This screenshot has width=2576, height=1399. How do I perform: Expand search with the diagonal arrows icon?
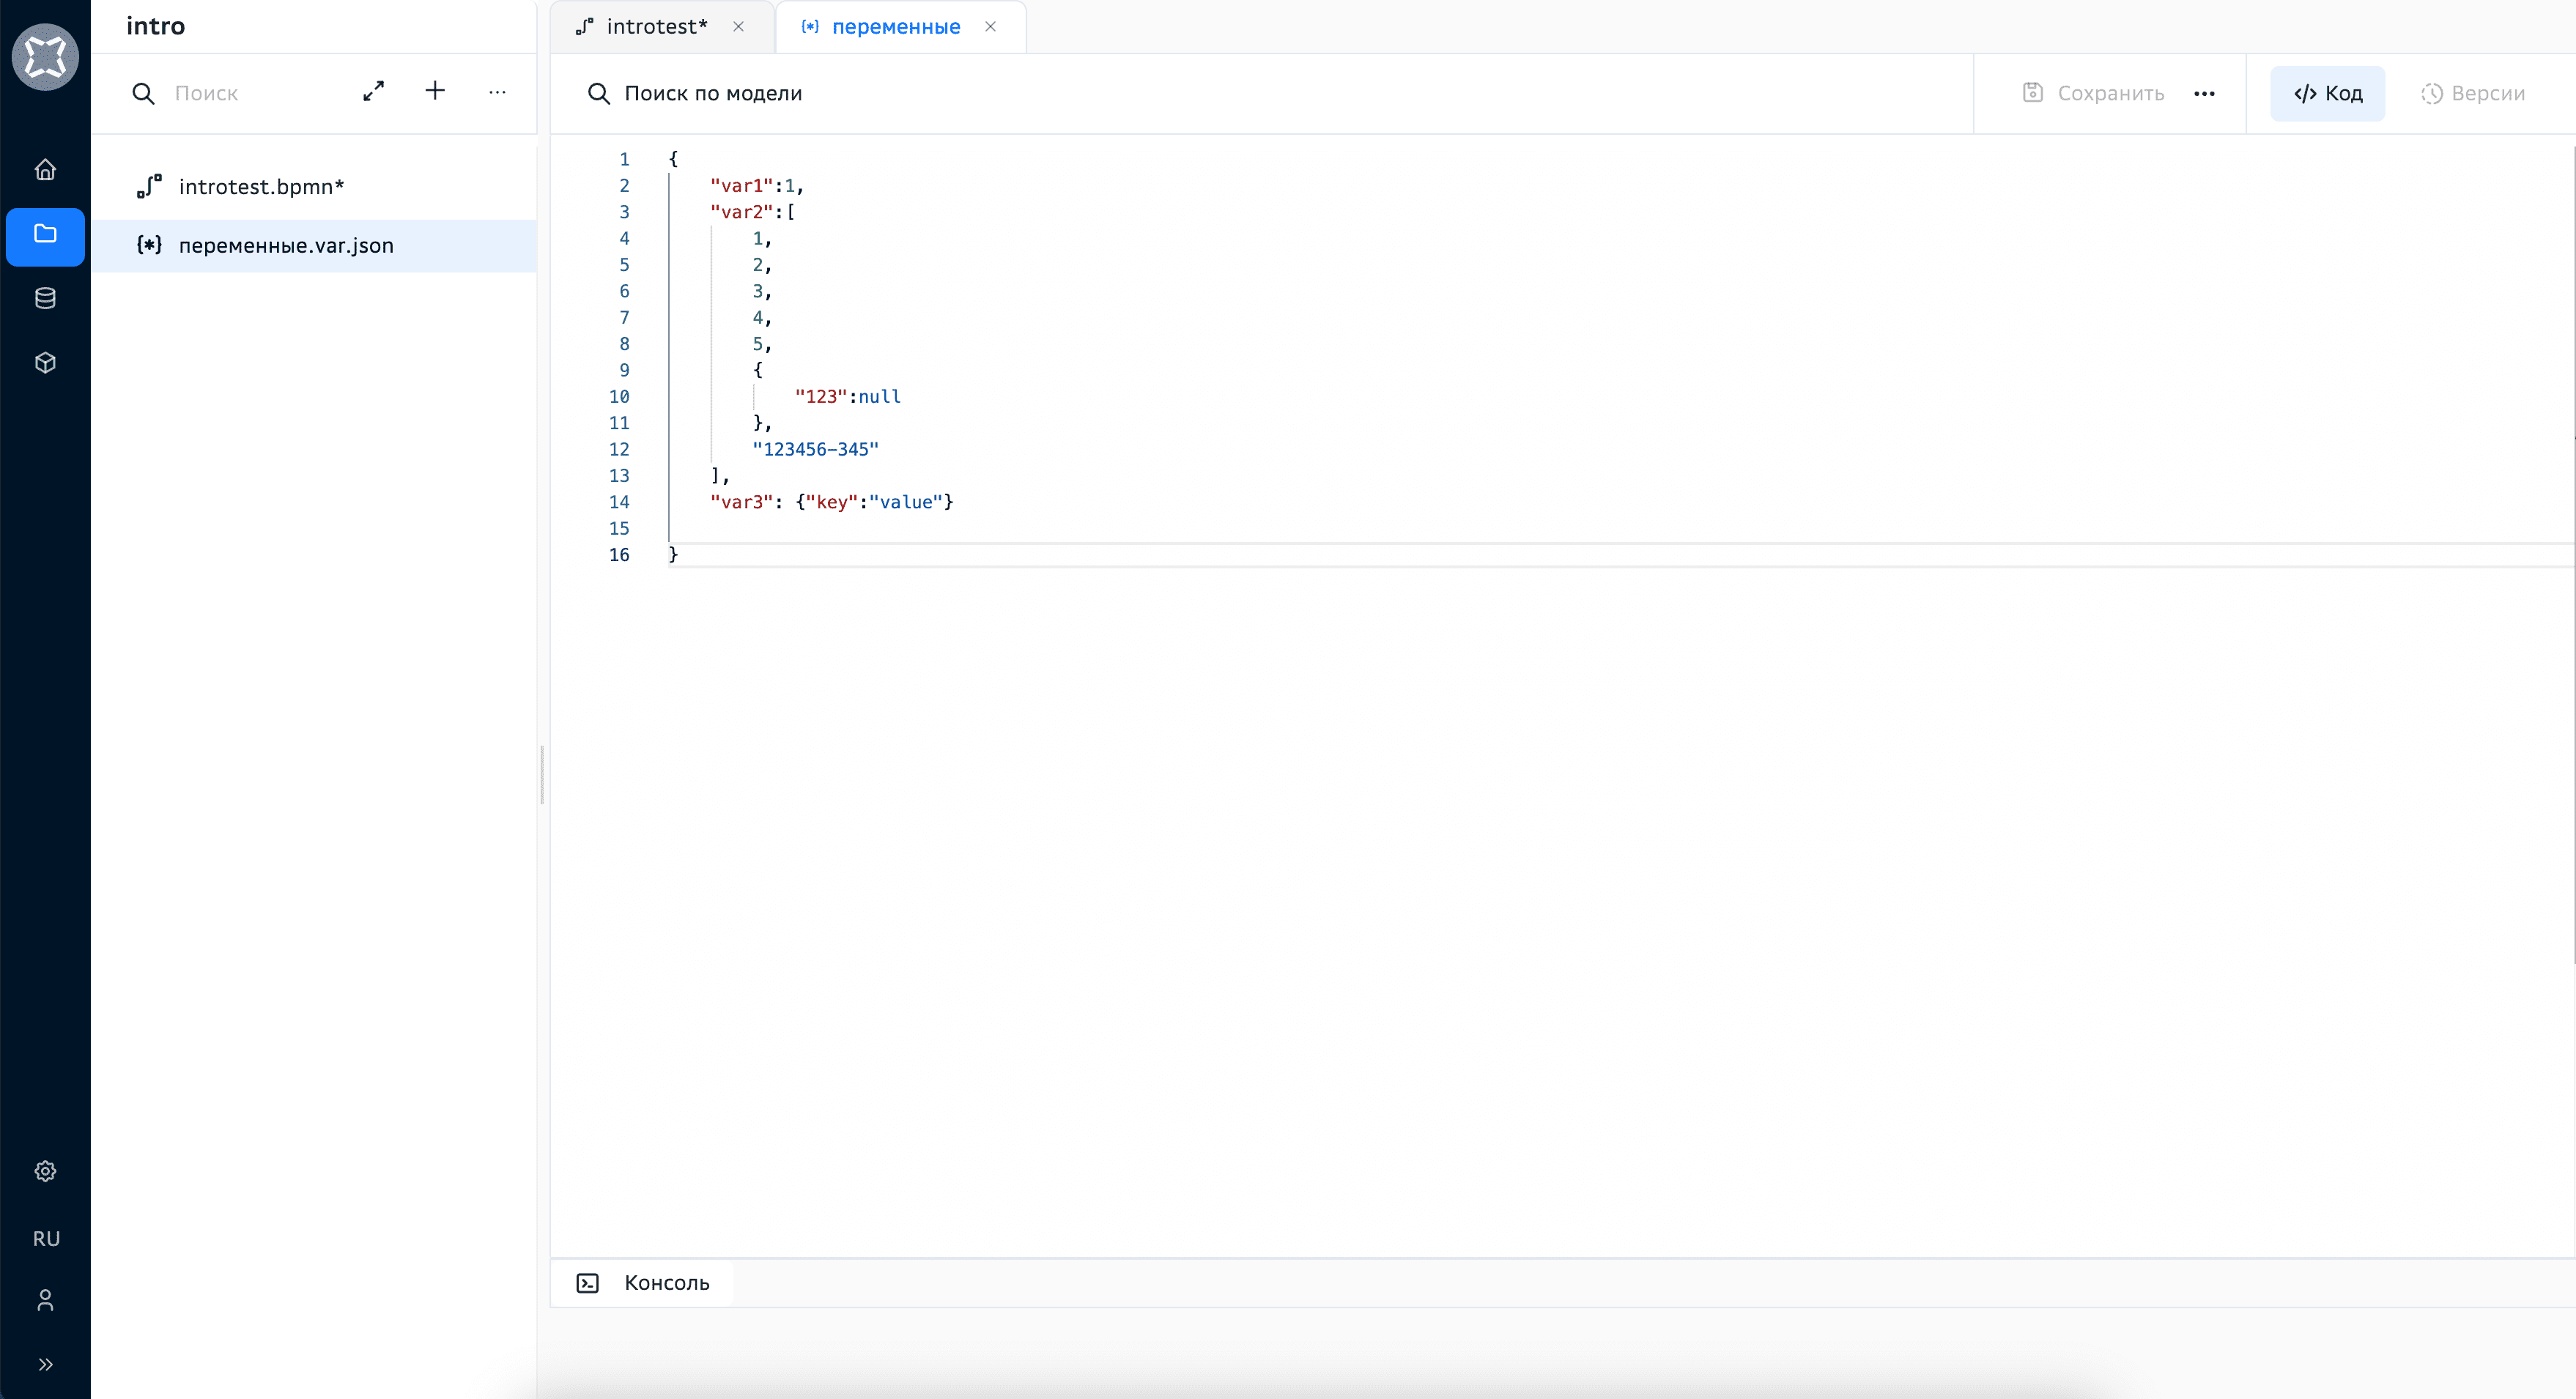click(x=374, y=91)
